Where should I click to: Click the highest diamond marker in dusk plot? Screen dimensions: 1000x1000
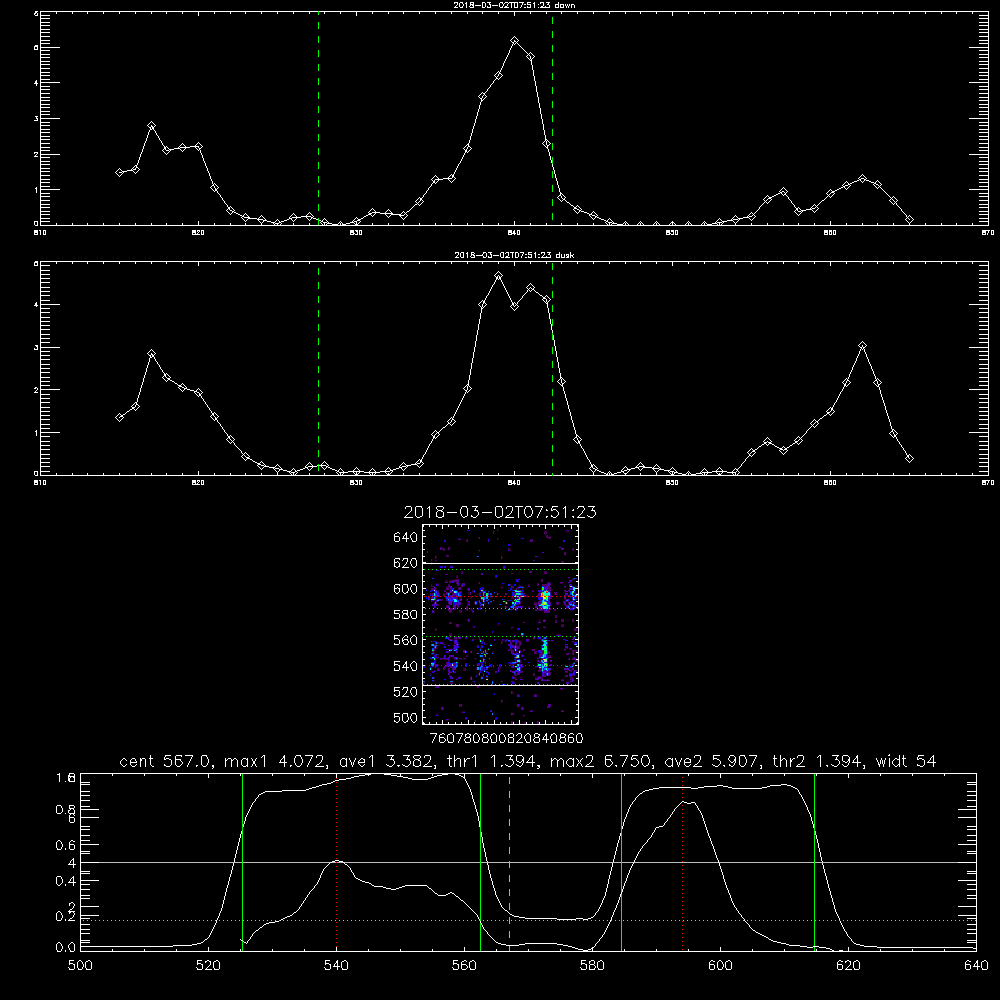(499, 276)
